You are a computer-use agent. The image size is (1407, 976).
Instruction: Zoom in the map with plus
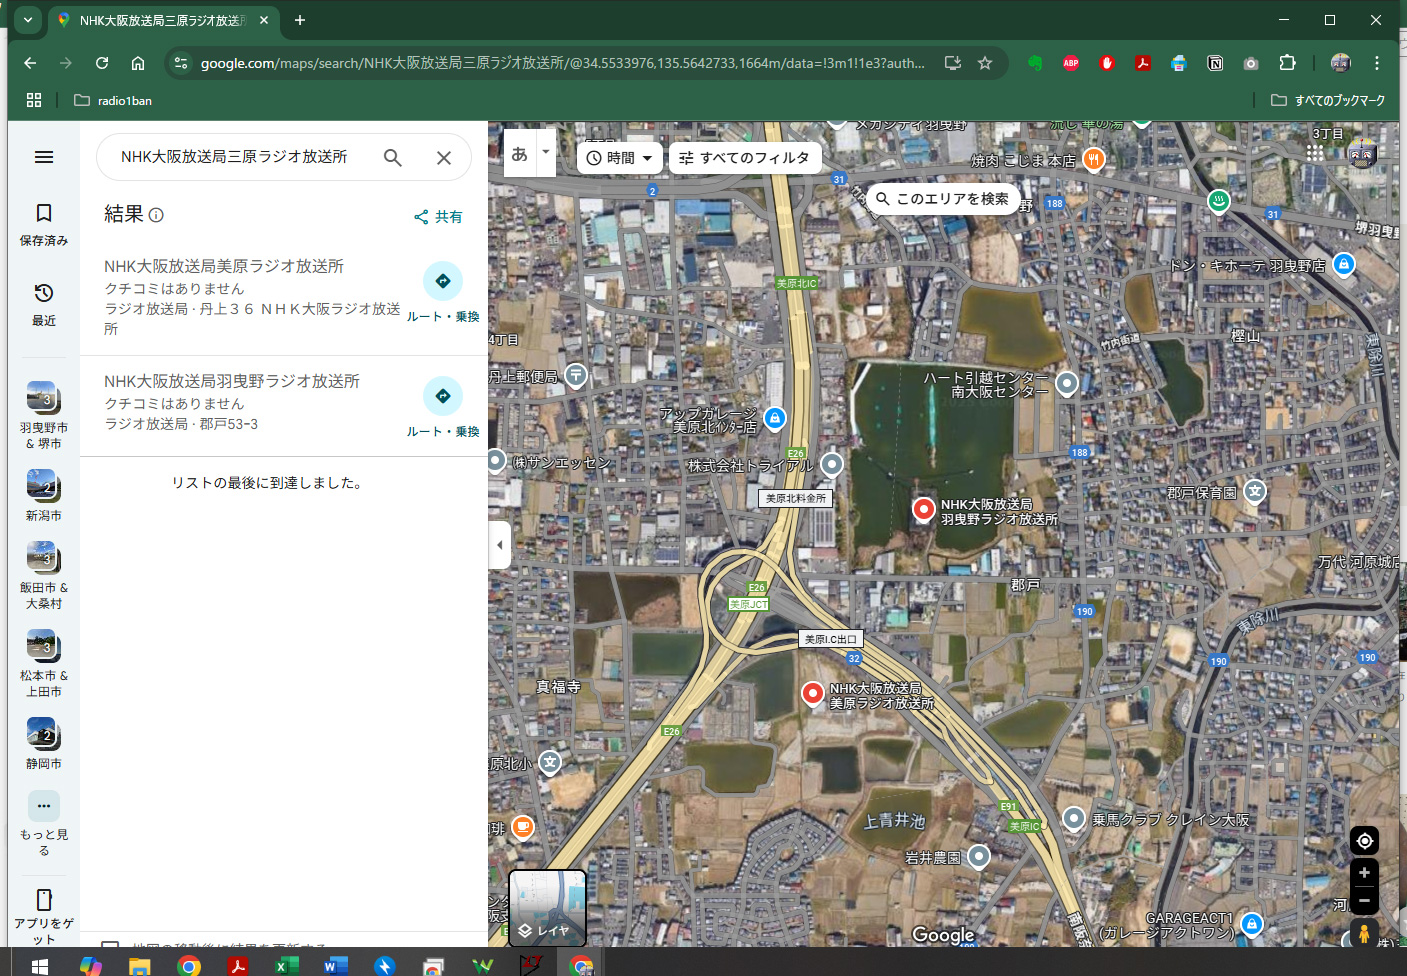[x=1364, y=872]
